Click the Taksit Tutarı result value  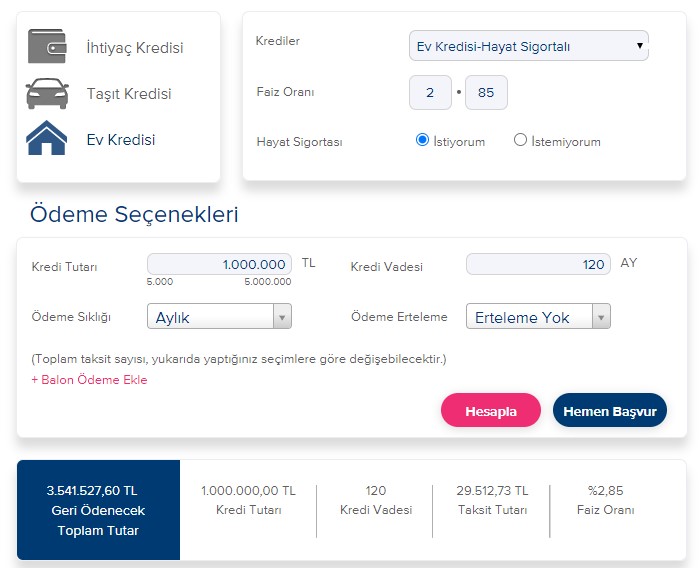pos(492,491)
